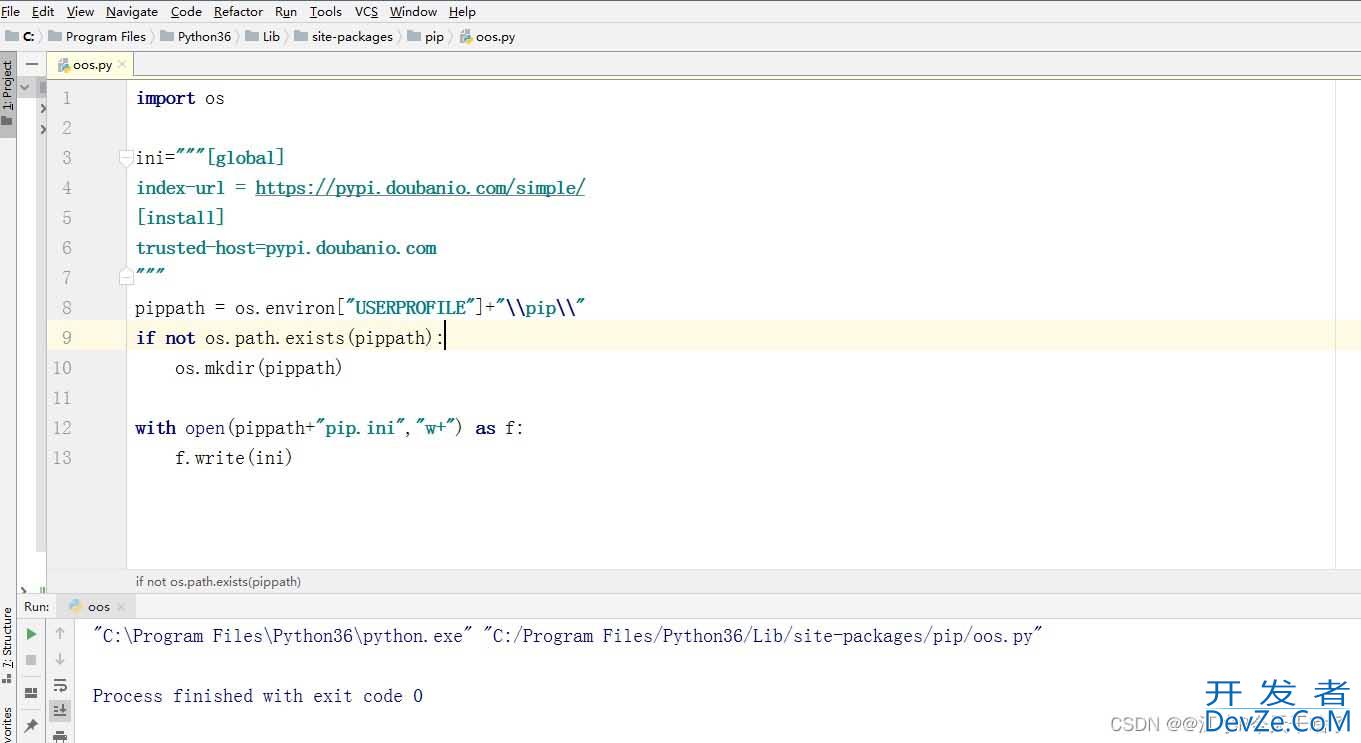Rerun the oos script with green play icon
This screenshot has width=1361, height=743.
coord(31,633)
